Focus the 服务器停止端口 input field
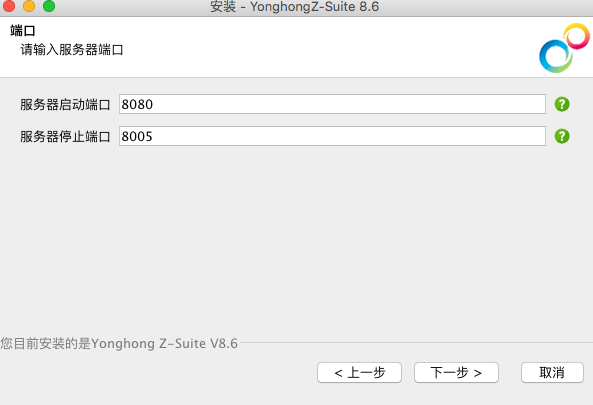 tap(332, 136)
